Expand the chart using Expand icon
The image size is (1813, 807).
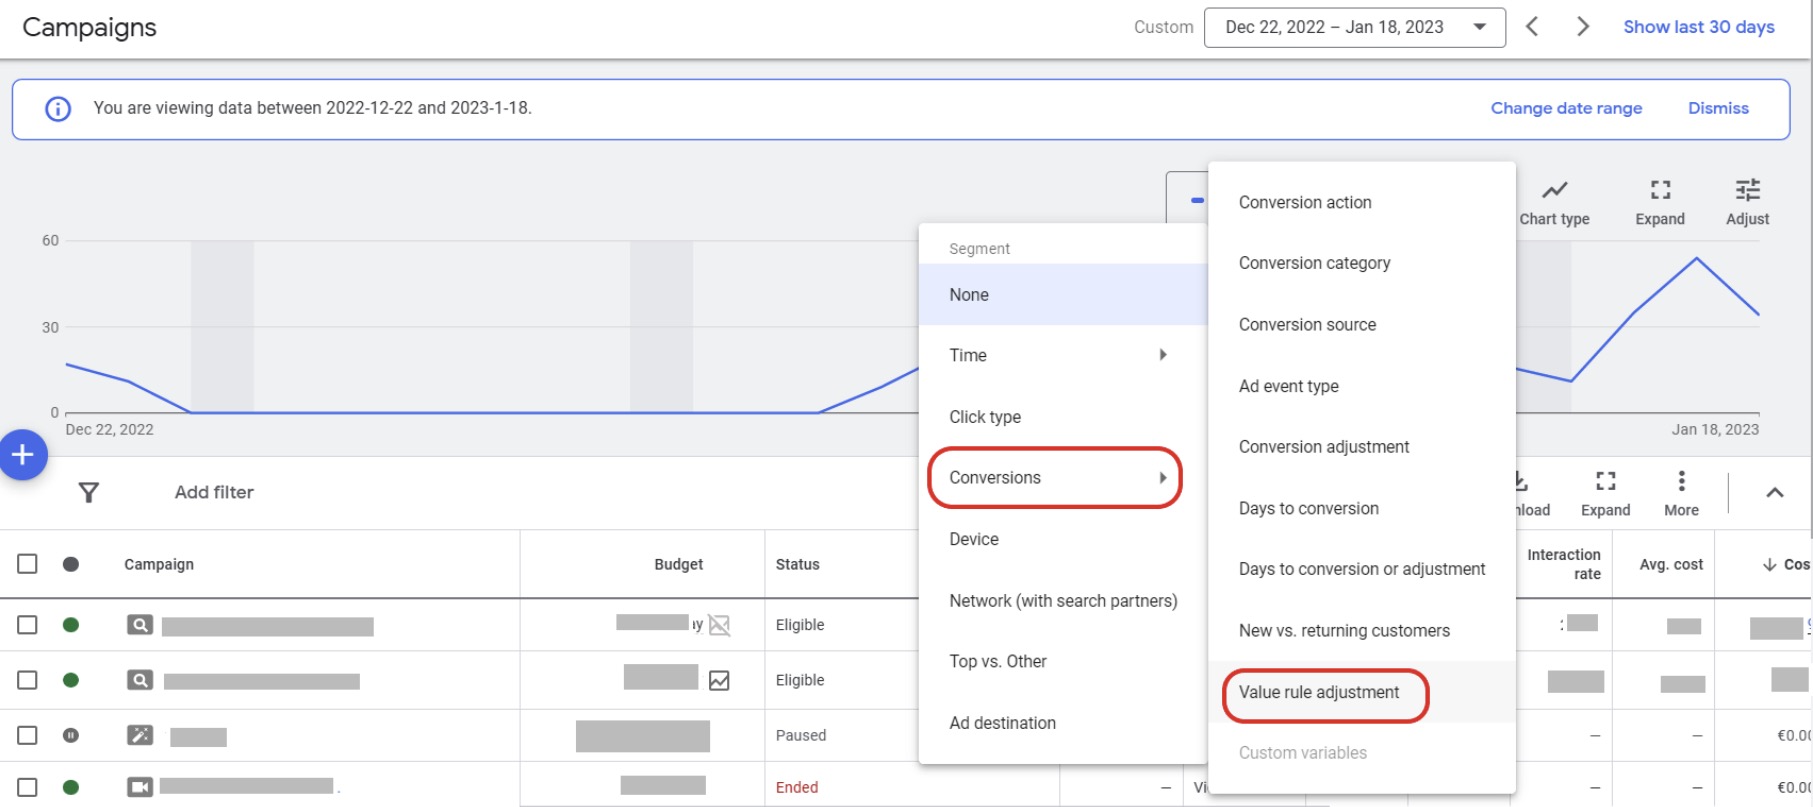[x=1660, y=191]
